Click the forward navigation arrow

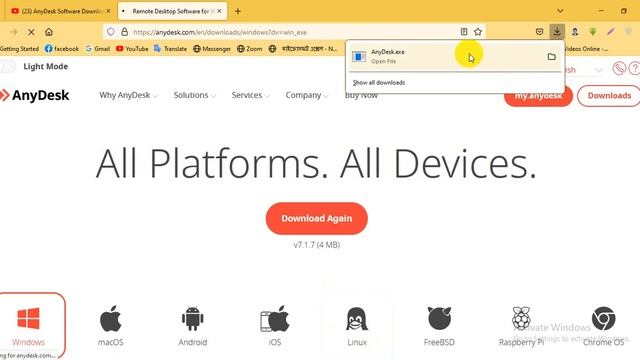(x=13, y=32)
